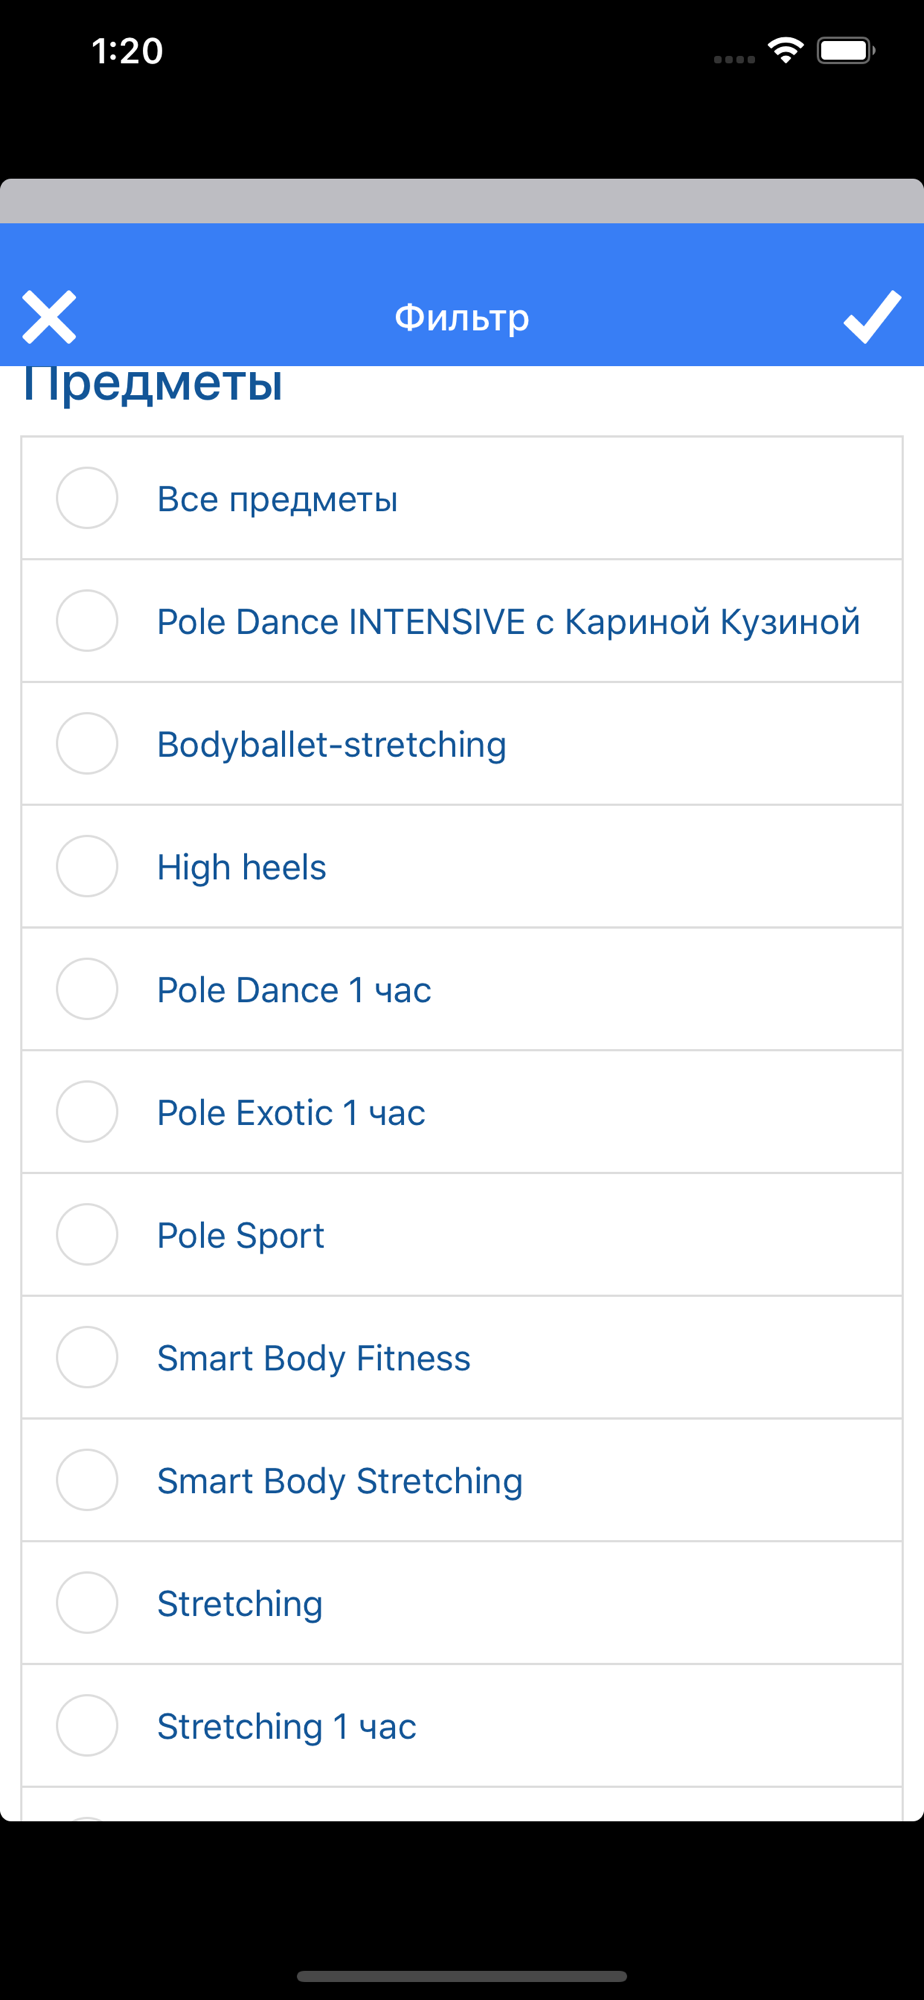Select the "Все предметы" radio button
The image size is (924, 2000).
pos(87,498)
